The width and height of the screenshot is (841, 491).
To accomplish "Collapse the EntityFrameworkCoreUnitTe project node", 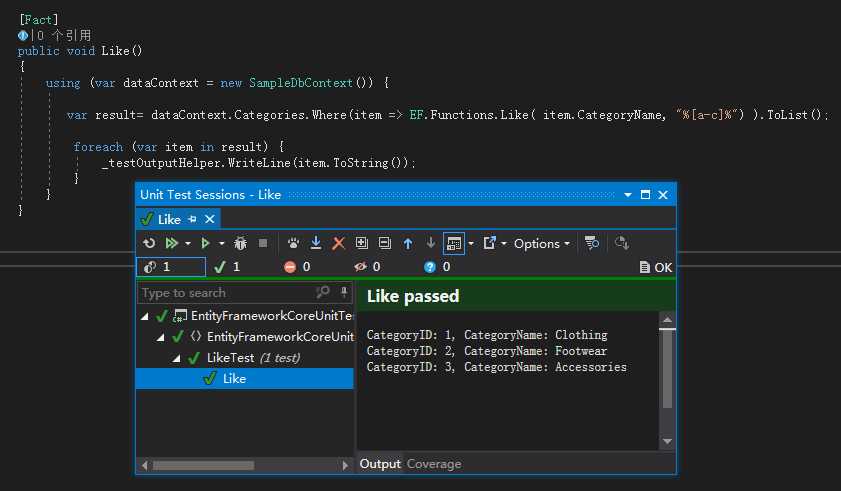I will click(x=145, y=316).
